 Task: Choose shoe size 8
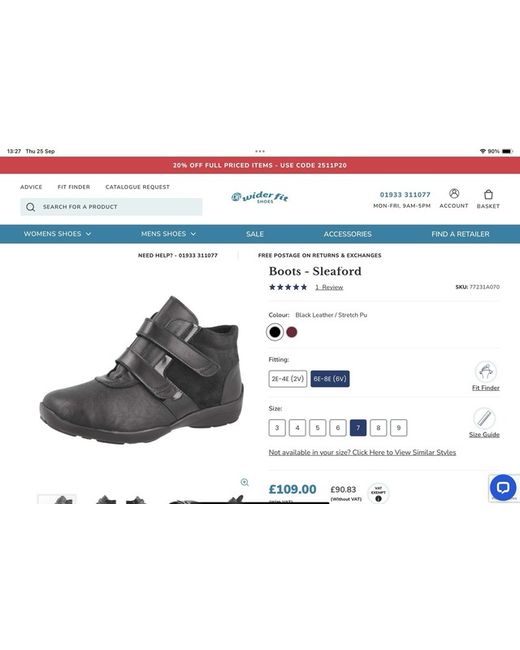[378, 428]
